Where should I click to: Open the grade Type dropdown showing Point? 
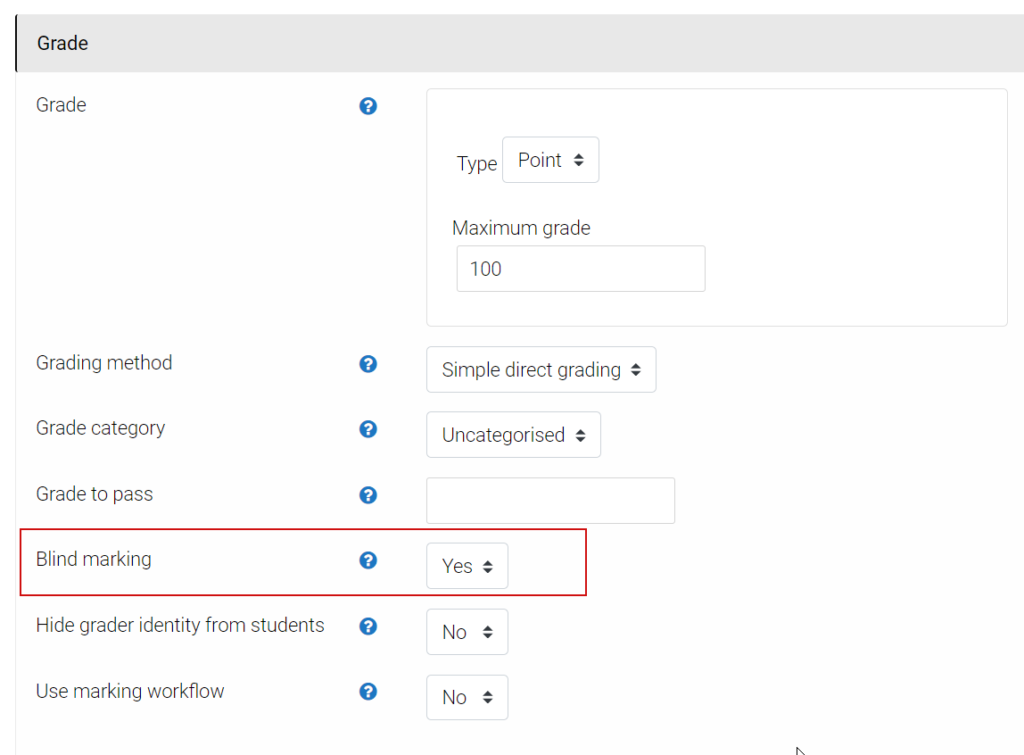550,159
